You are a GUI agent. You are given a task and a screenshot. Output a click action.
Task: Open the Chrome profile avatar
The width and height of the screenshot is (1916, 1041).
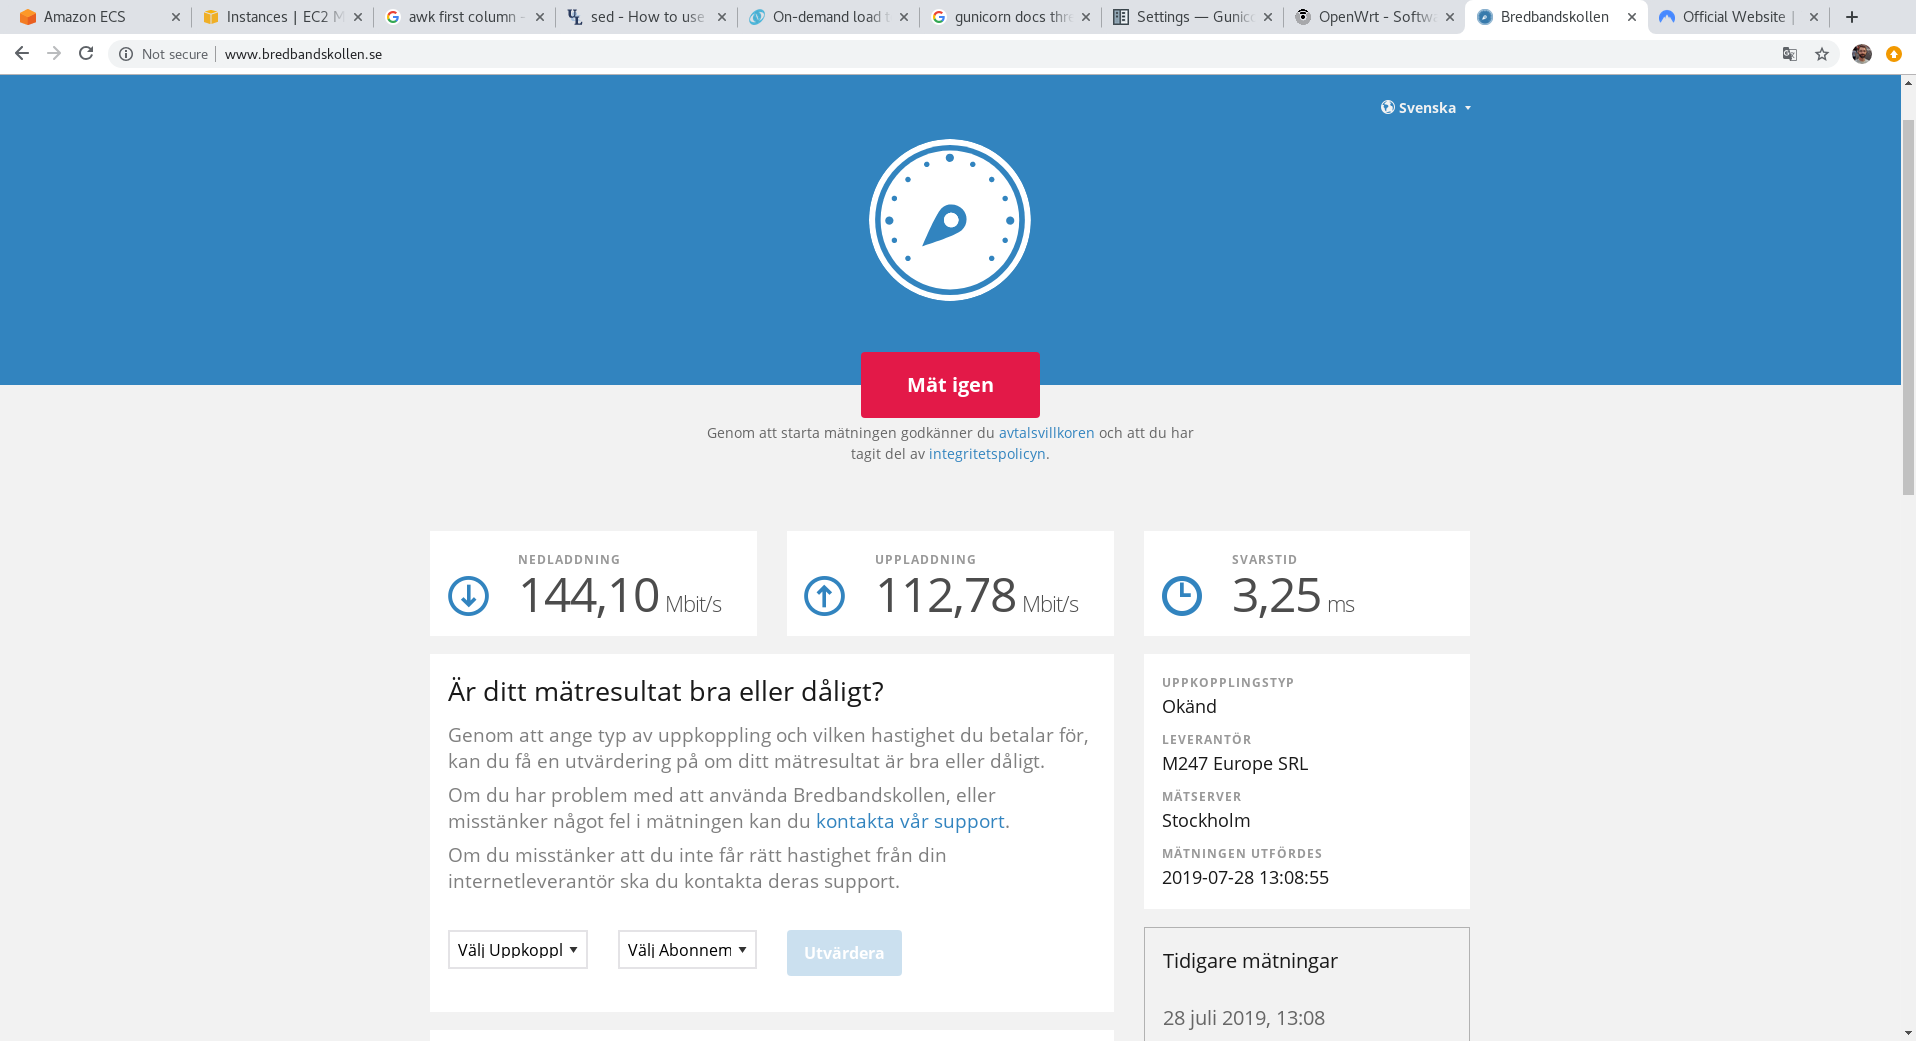click(1862, 54)
